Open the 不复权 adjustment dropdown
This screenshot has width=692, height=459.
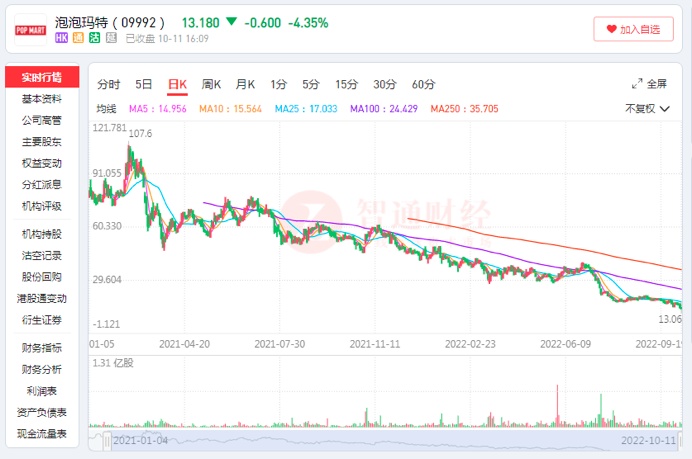point(645,109)
